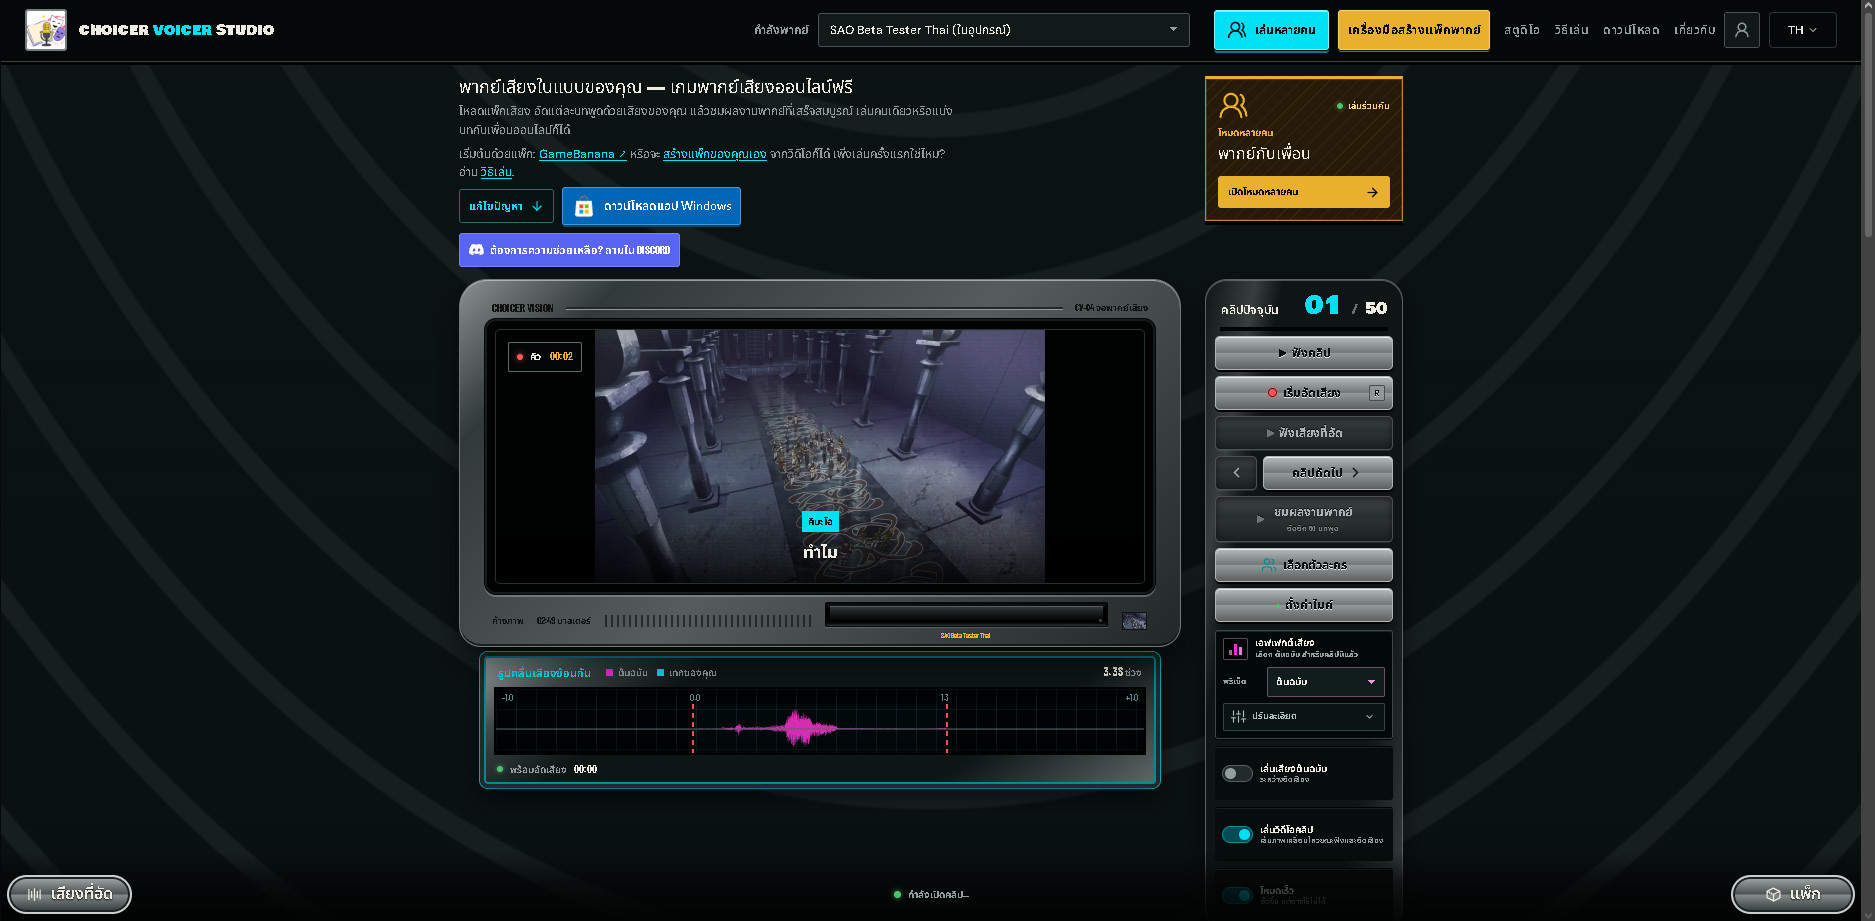Play the clip with the ฟังคลิป button
Viewport: 1875px width, 921px height.
(x=1303, y=353)
